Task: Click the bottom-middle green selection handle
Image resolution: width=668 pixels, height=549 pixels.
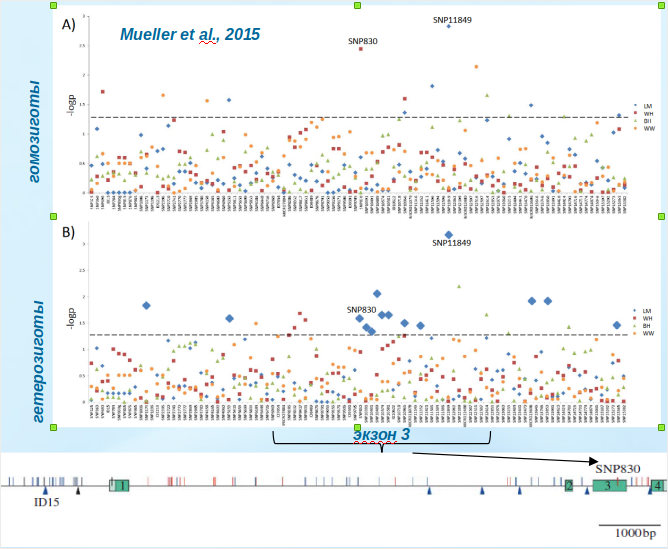Action: 357,427
